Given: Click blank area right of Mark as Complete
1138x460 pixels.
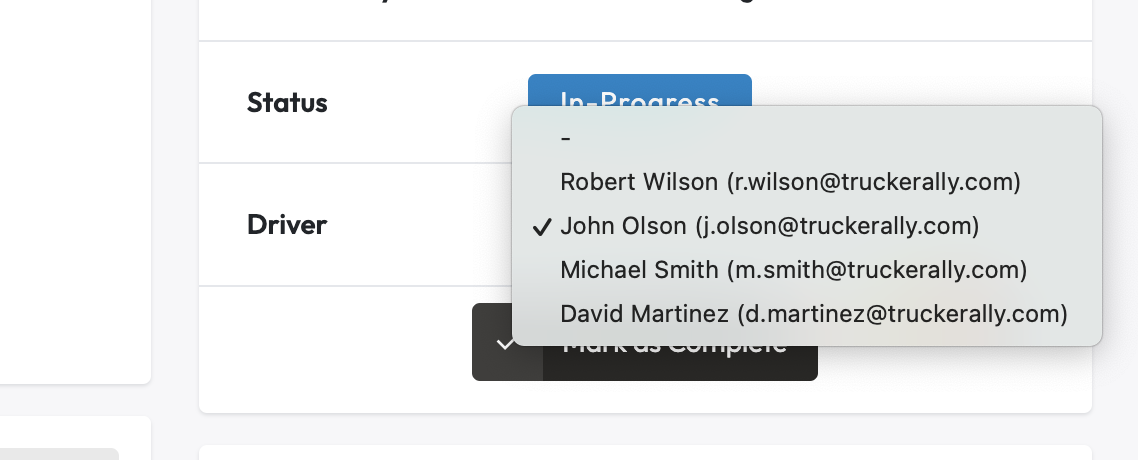Looking at the screenshot, I should pos(950,375).
